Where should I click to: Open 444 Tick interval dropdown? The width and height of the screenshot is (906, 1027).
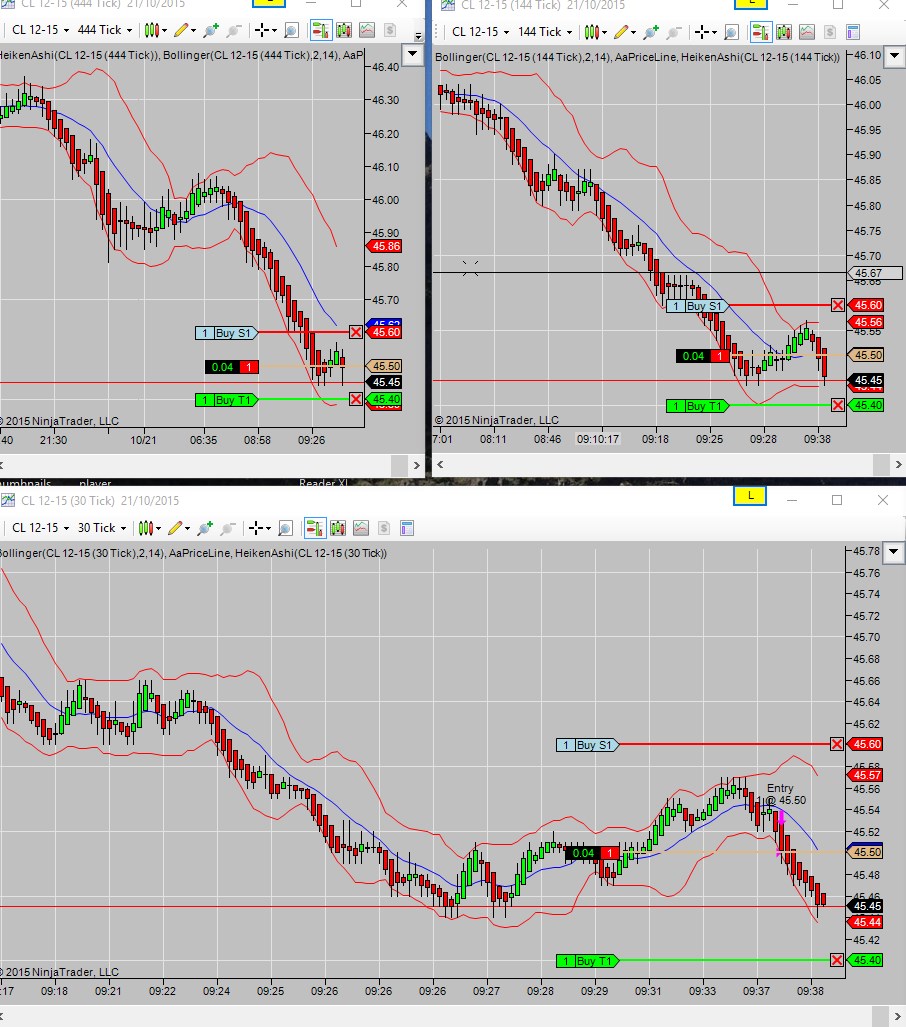[104, 30]
